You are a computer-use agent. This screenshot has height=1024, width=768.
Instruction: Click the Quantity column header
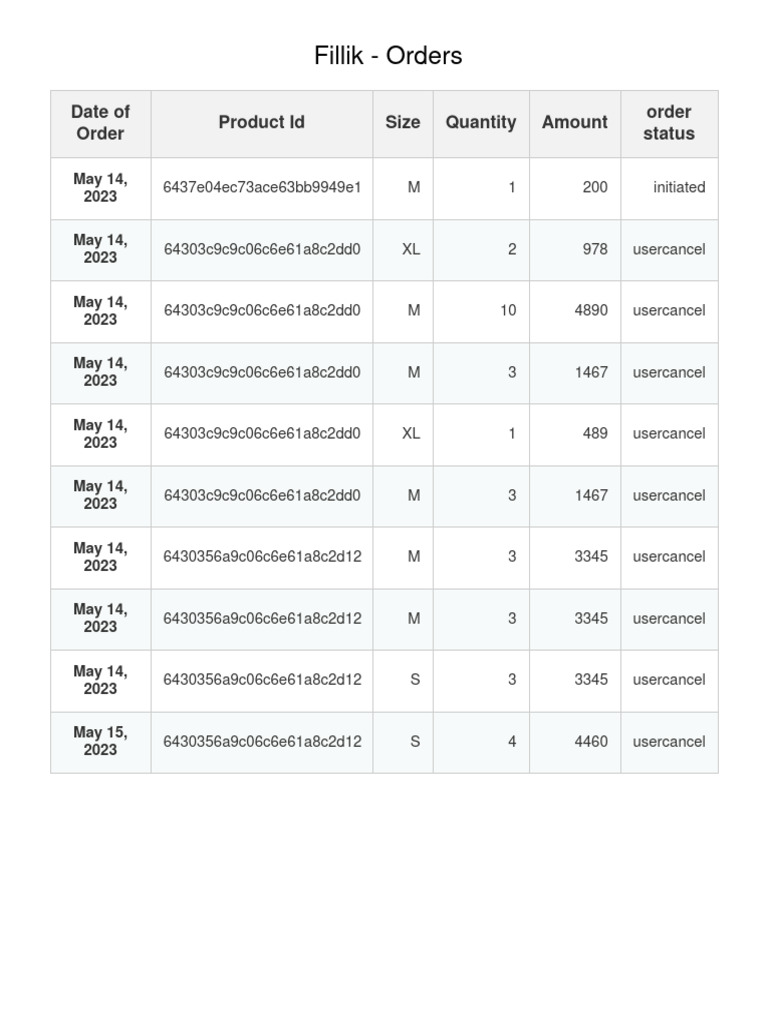pyautogui.click(x=481, y=123)
